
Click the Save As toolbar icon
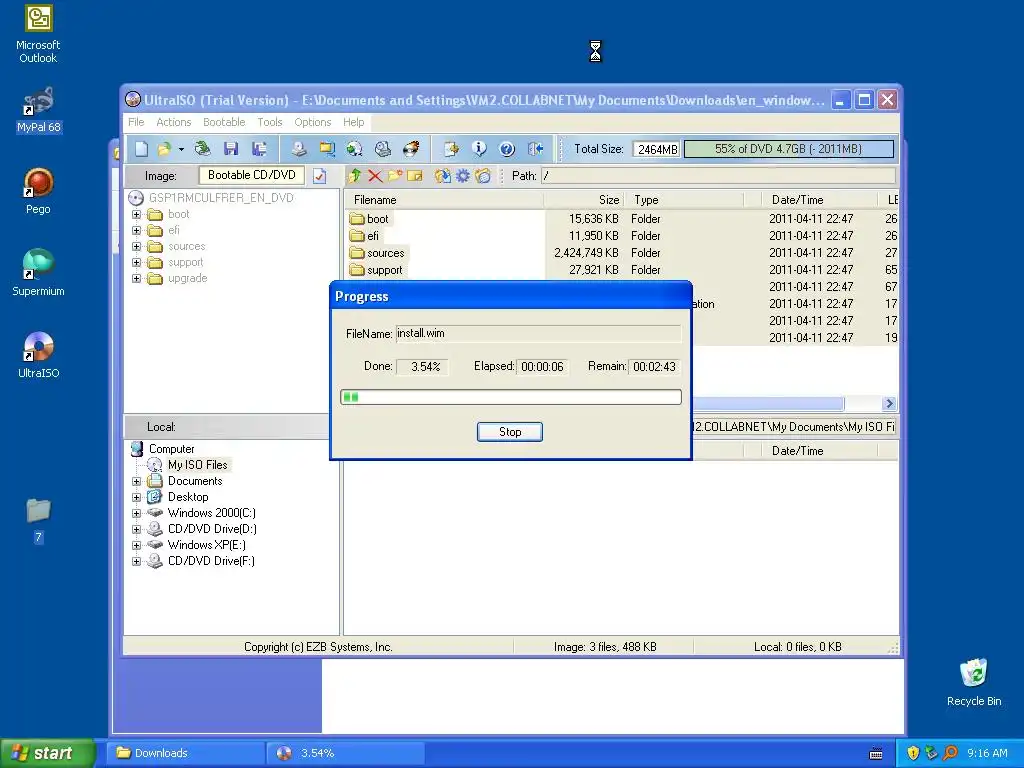click(x=259, y=149)
